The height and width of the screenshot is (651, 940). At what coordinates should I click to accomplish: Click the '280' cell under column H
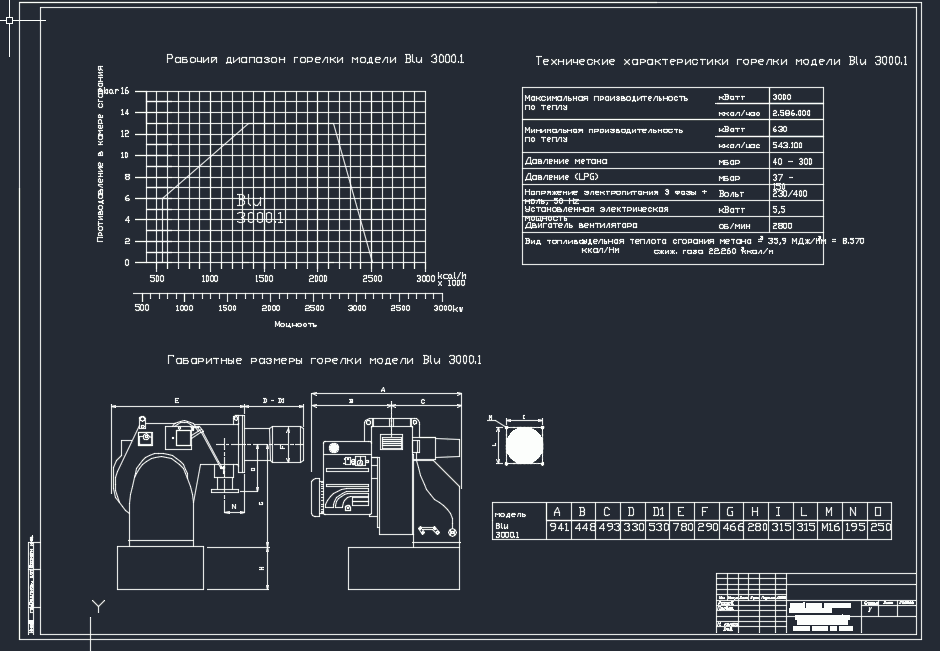point(757,528)
